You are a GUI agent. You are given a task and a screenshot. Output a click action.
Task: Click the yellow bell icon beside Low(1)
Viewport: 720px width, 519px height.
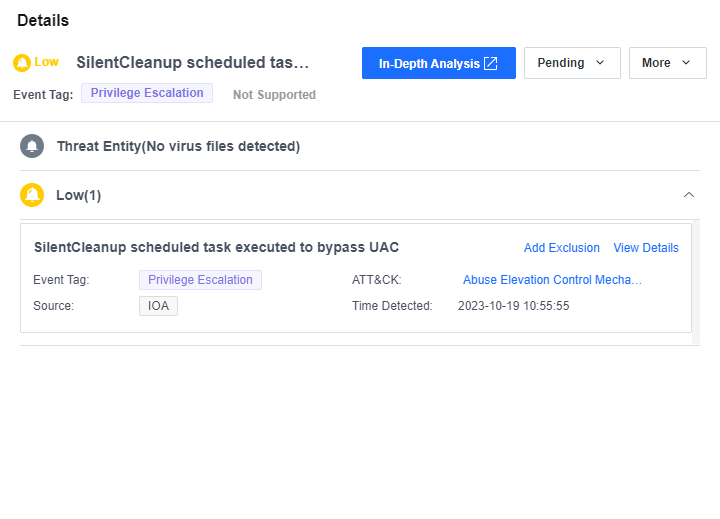pos(32,195)
